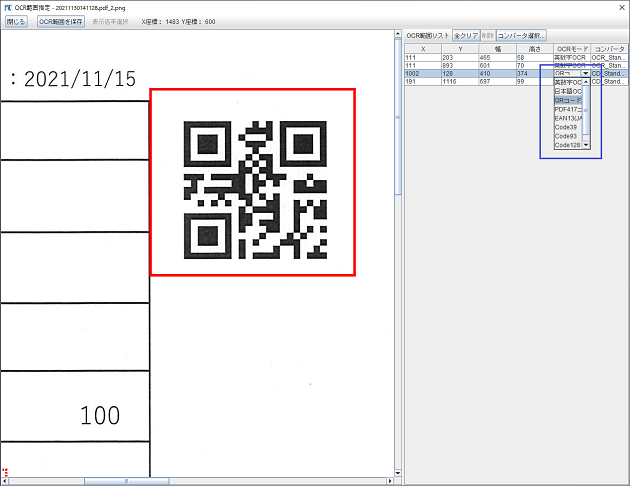
Task: Click the 2021/11/15 date text on the document
Action: pyautogui.click(x=80, y=79)
